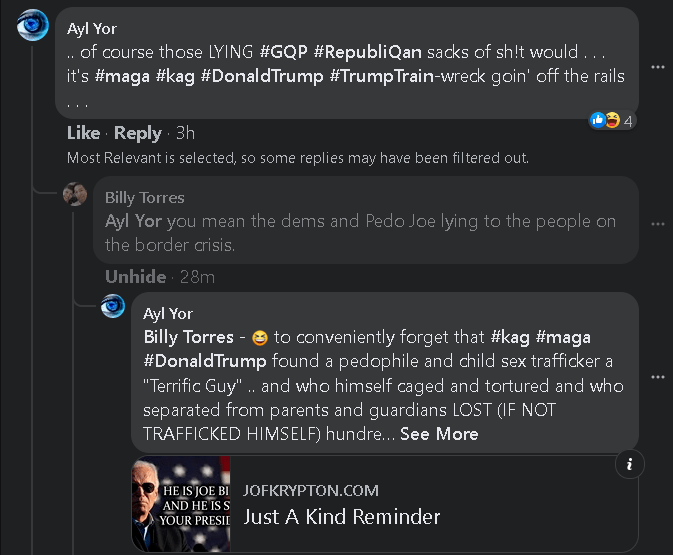
Task: Expand reply text with See More
Action: pyautogui.click(x=439, y=434)
